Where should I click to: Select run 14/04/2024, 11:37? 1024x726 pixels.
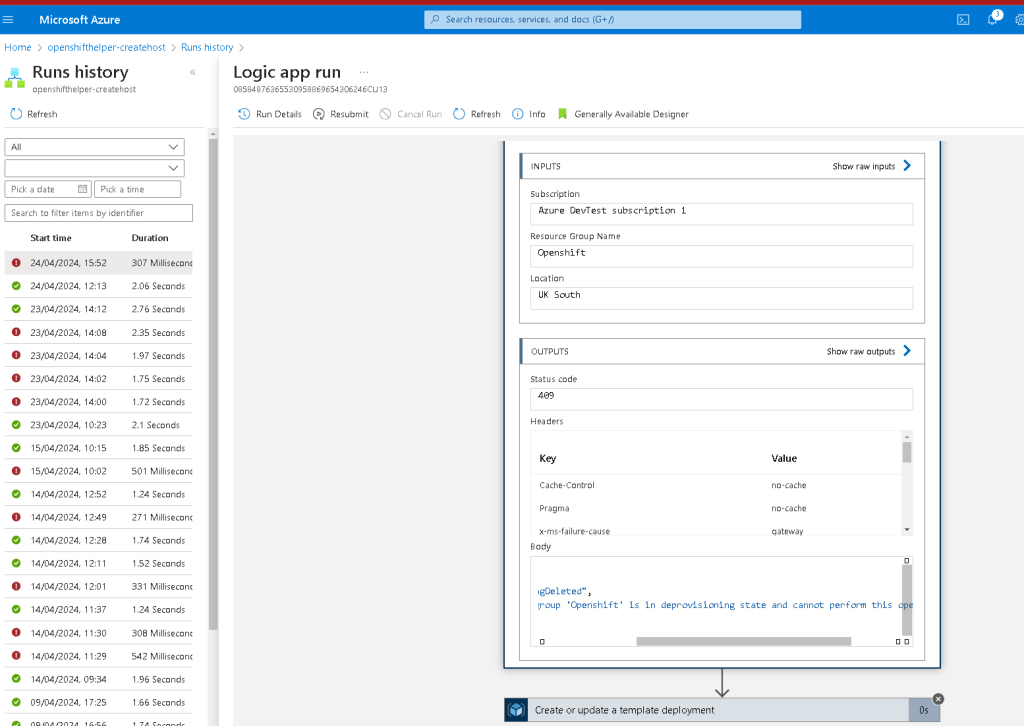[99, 610]
